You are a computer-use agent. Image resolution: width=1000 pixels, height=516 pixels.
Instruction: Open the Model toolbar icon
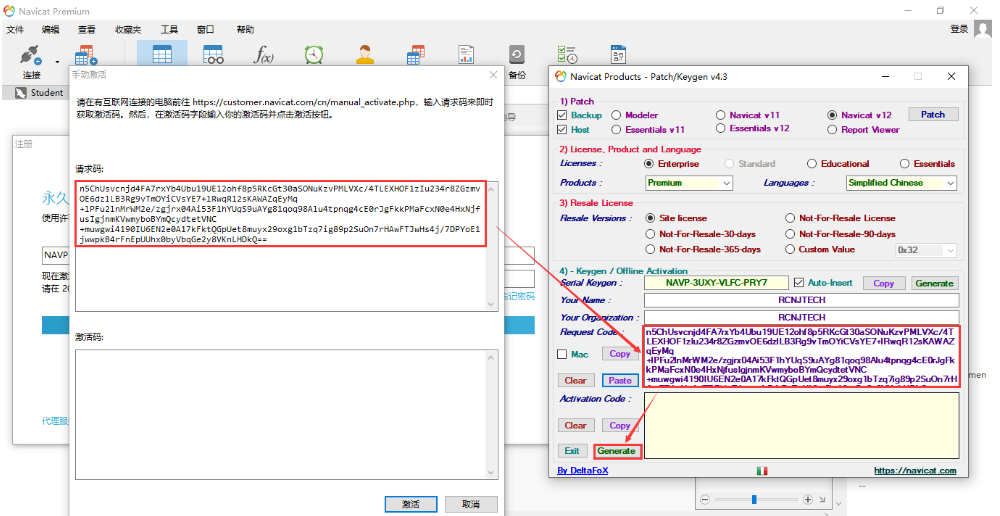click(618, 55)
